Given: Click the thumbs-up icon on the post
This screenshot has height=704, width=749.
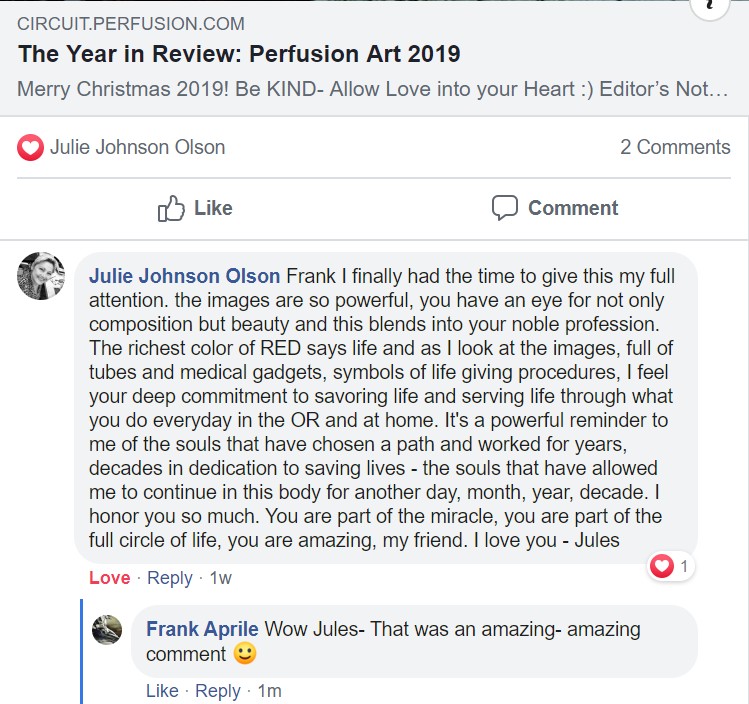Looking at the screenshot, I should click(x=172, y=208).
